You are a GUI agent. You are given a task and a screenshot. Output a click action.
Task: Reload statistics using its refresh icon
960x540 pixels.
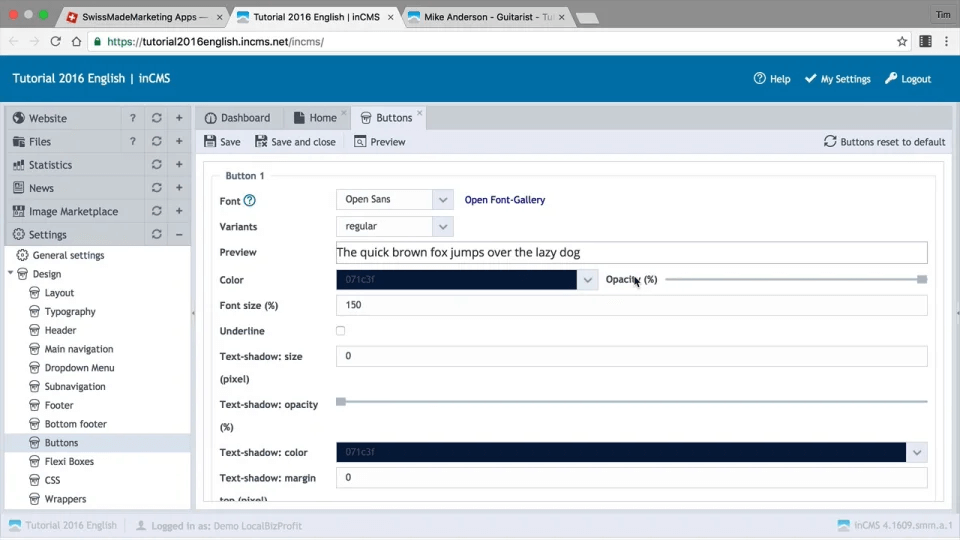tap(156, 165)
